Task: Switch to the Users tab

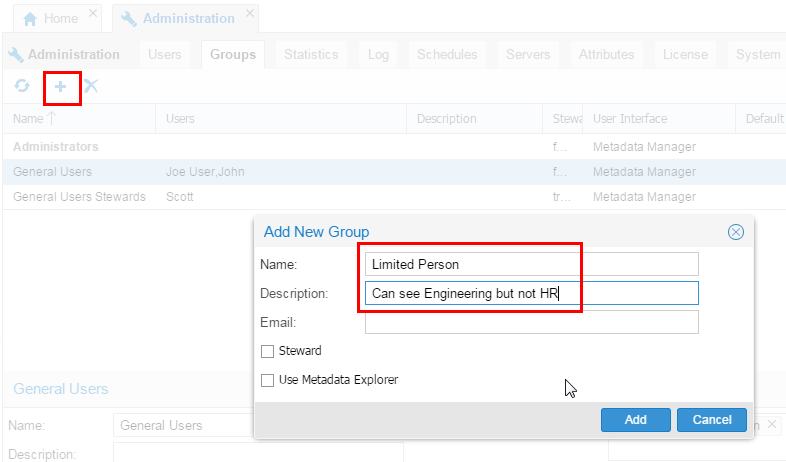Action: tap(165, 55)
